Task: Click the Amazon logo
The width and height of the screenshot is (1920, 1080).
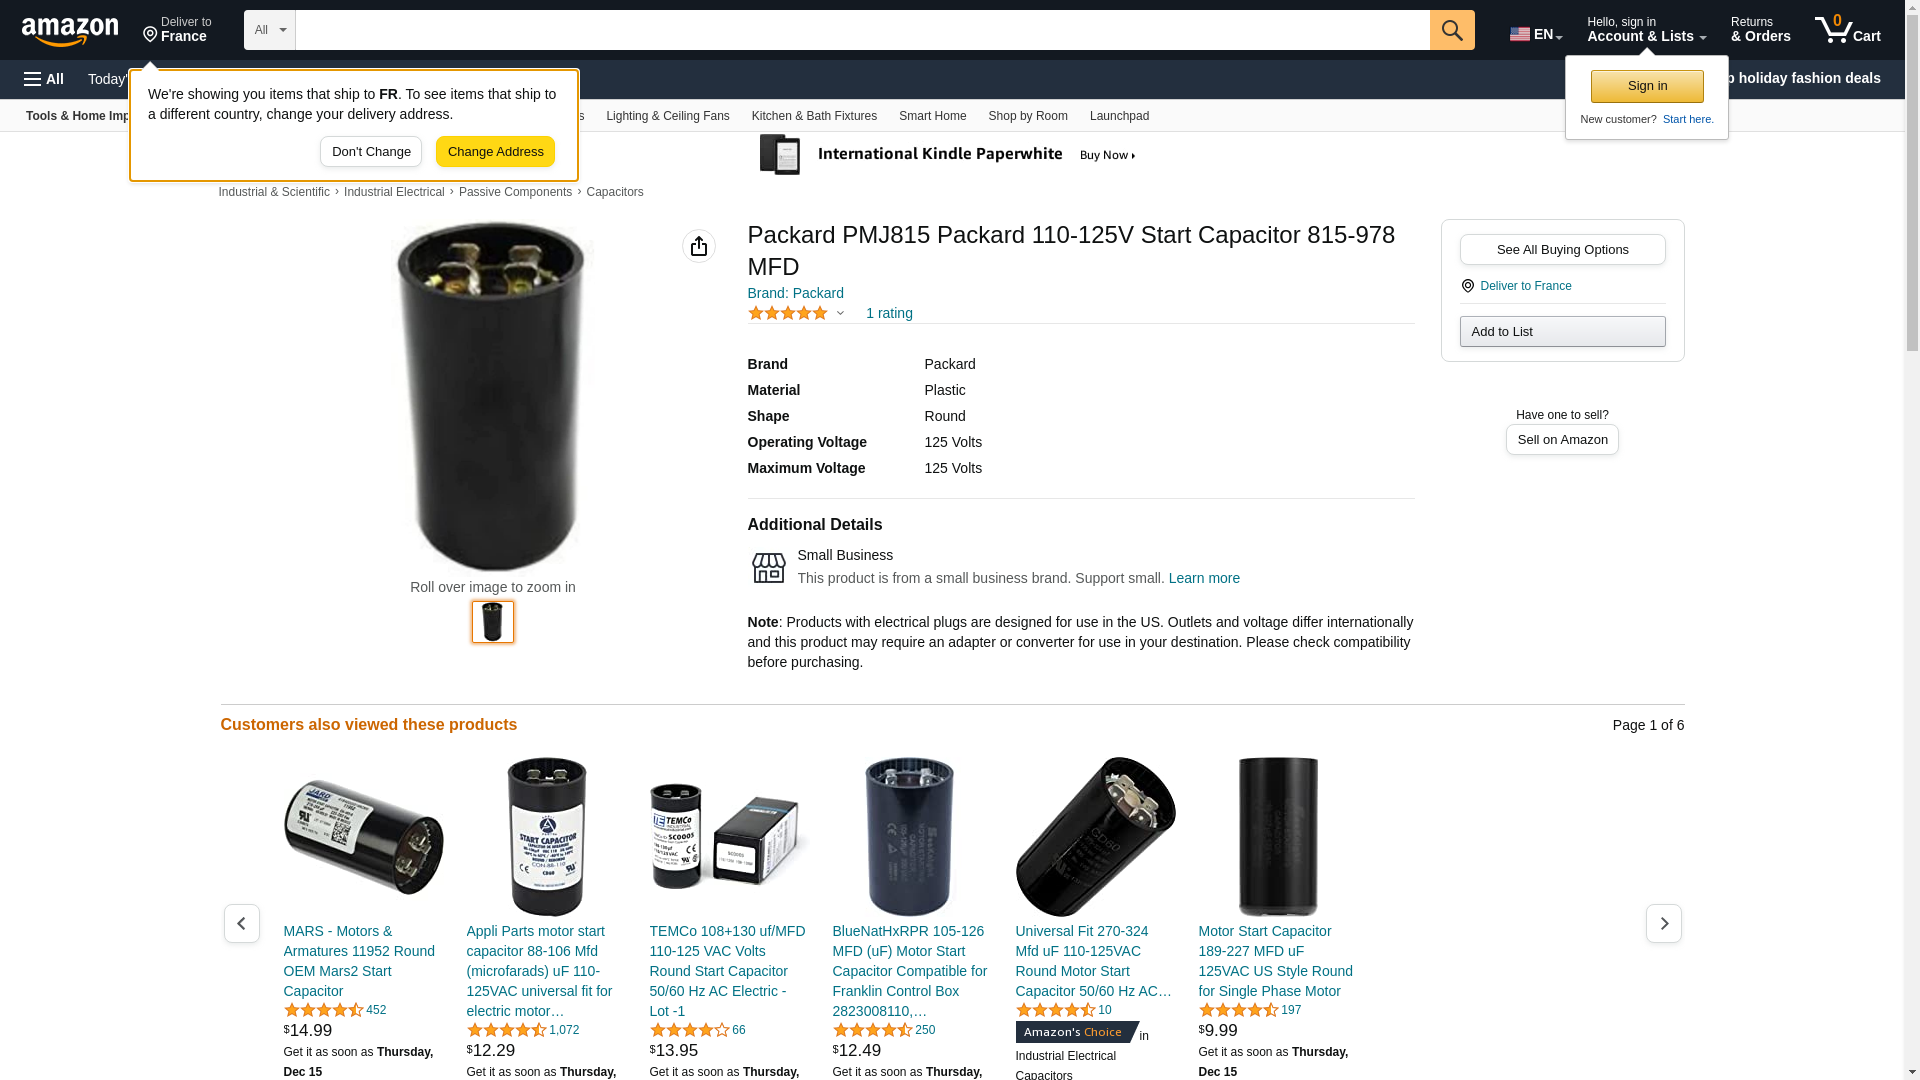Action: point(70,31)
